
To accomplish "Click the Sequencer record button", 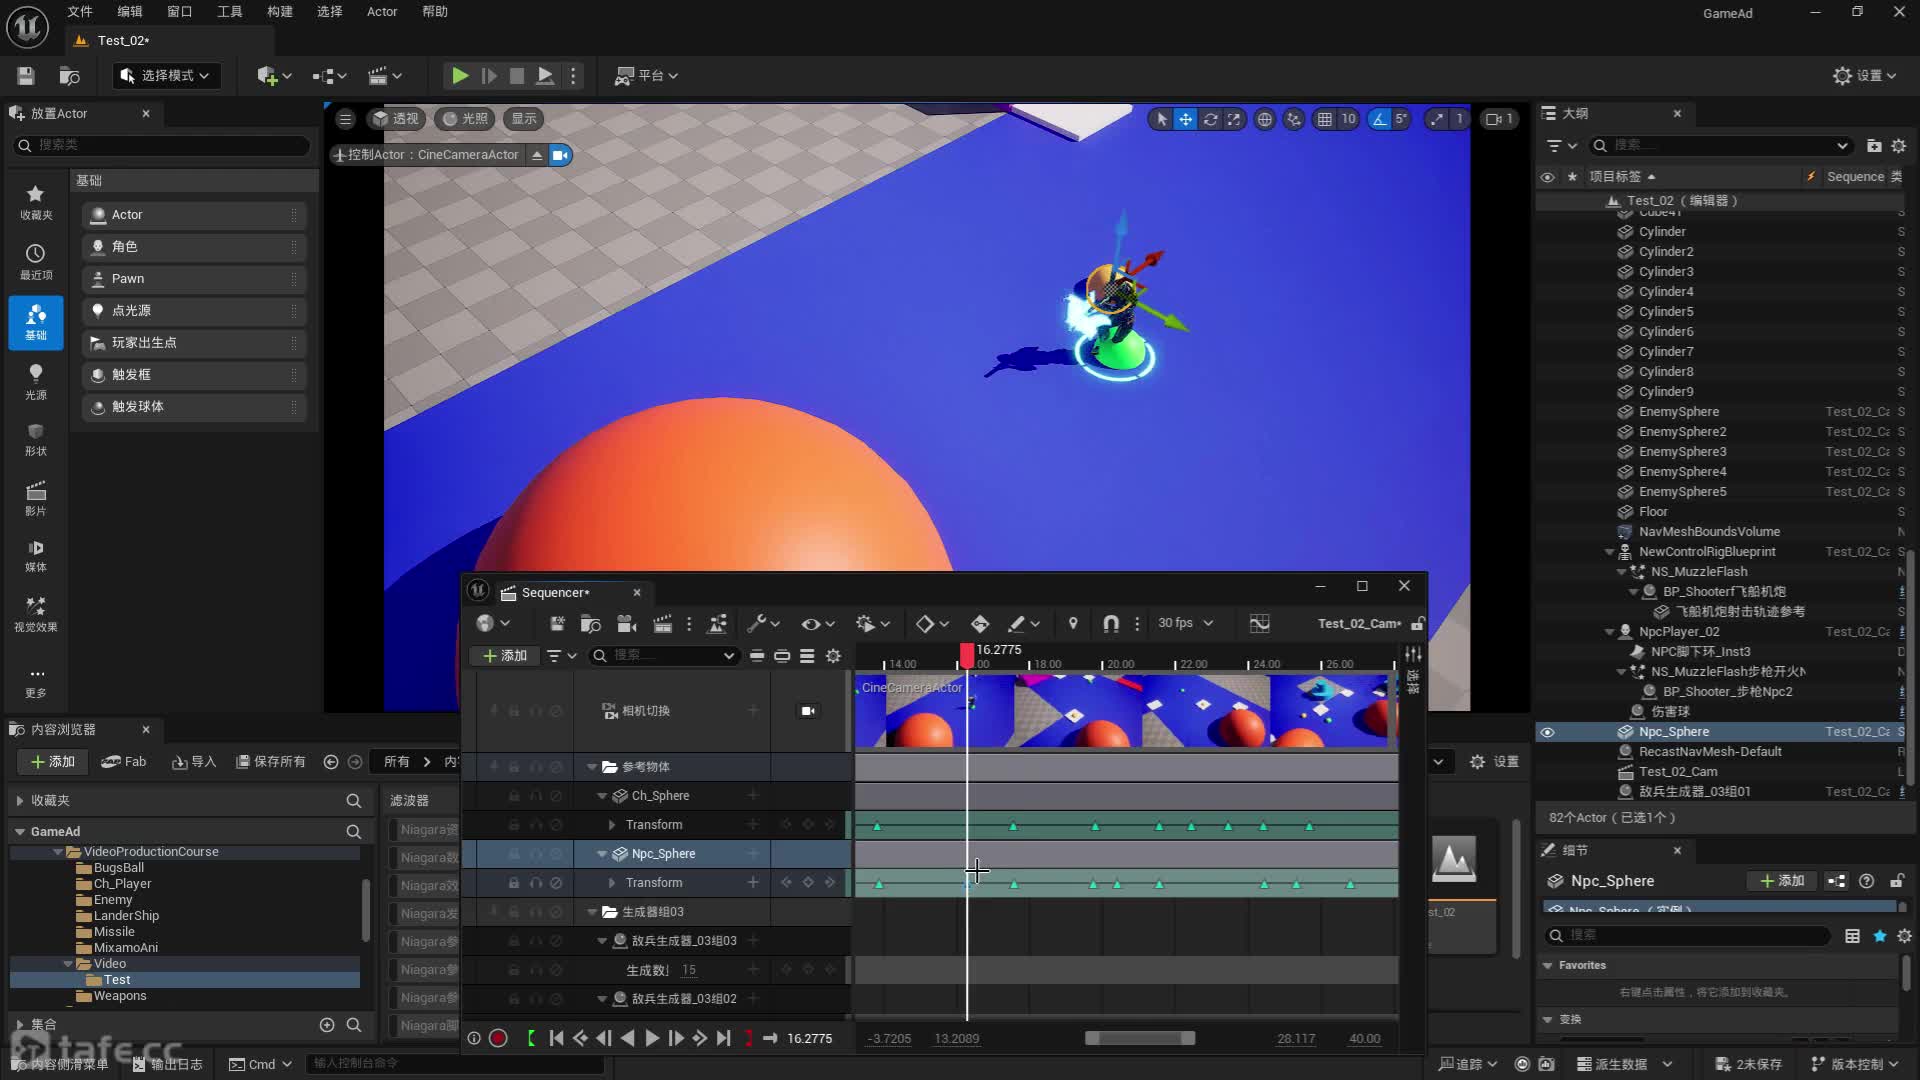I will [498, 1039].
